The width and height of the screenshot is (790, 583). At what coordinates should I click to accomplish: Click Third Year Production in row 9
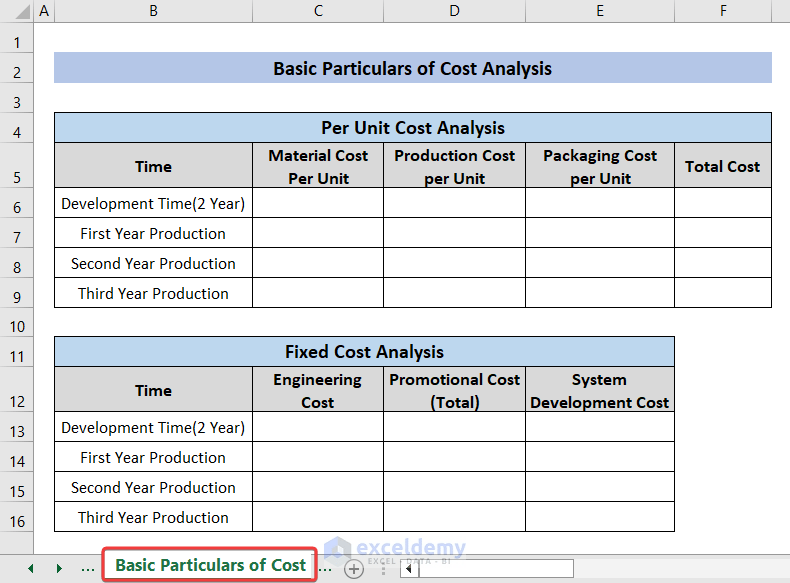click(153, 293)
